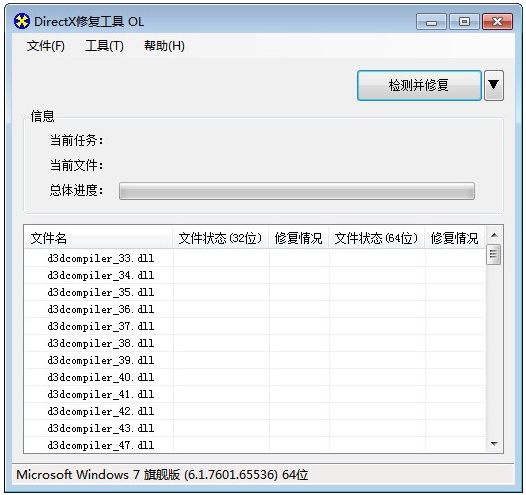Click the 总体进度 progress bar

tap(297, 191)
